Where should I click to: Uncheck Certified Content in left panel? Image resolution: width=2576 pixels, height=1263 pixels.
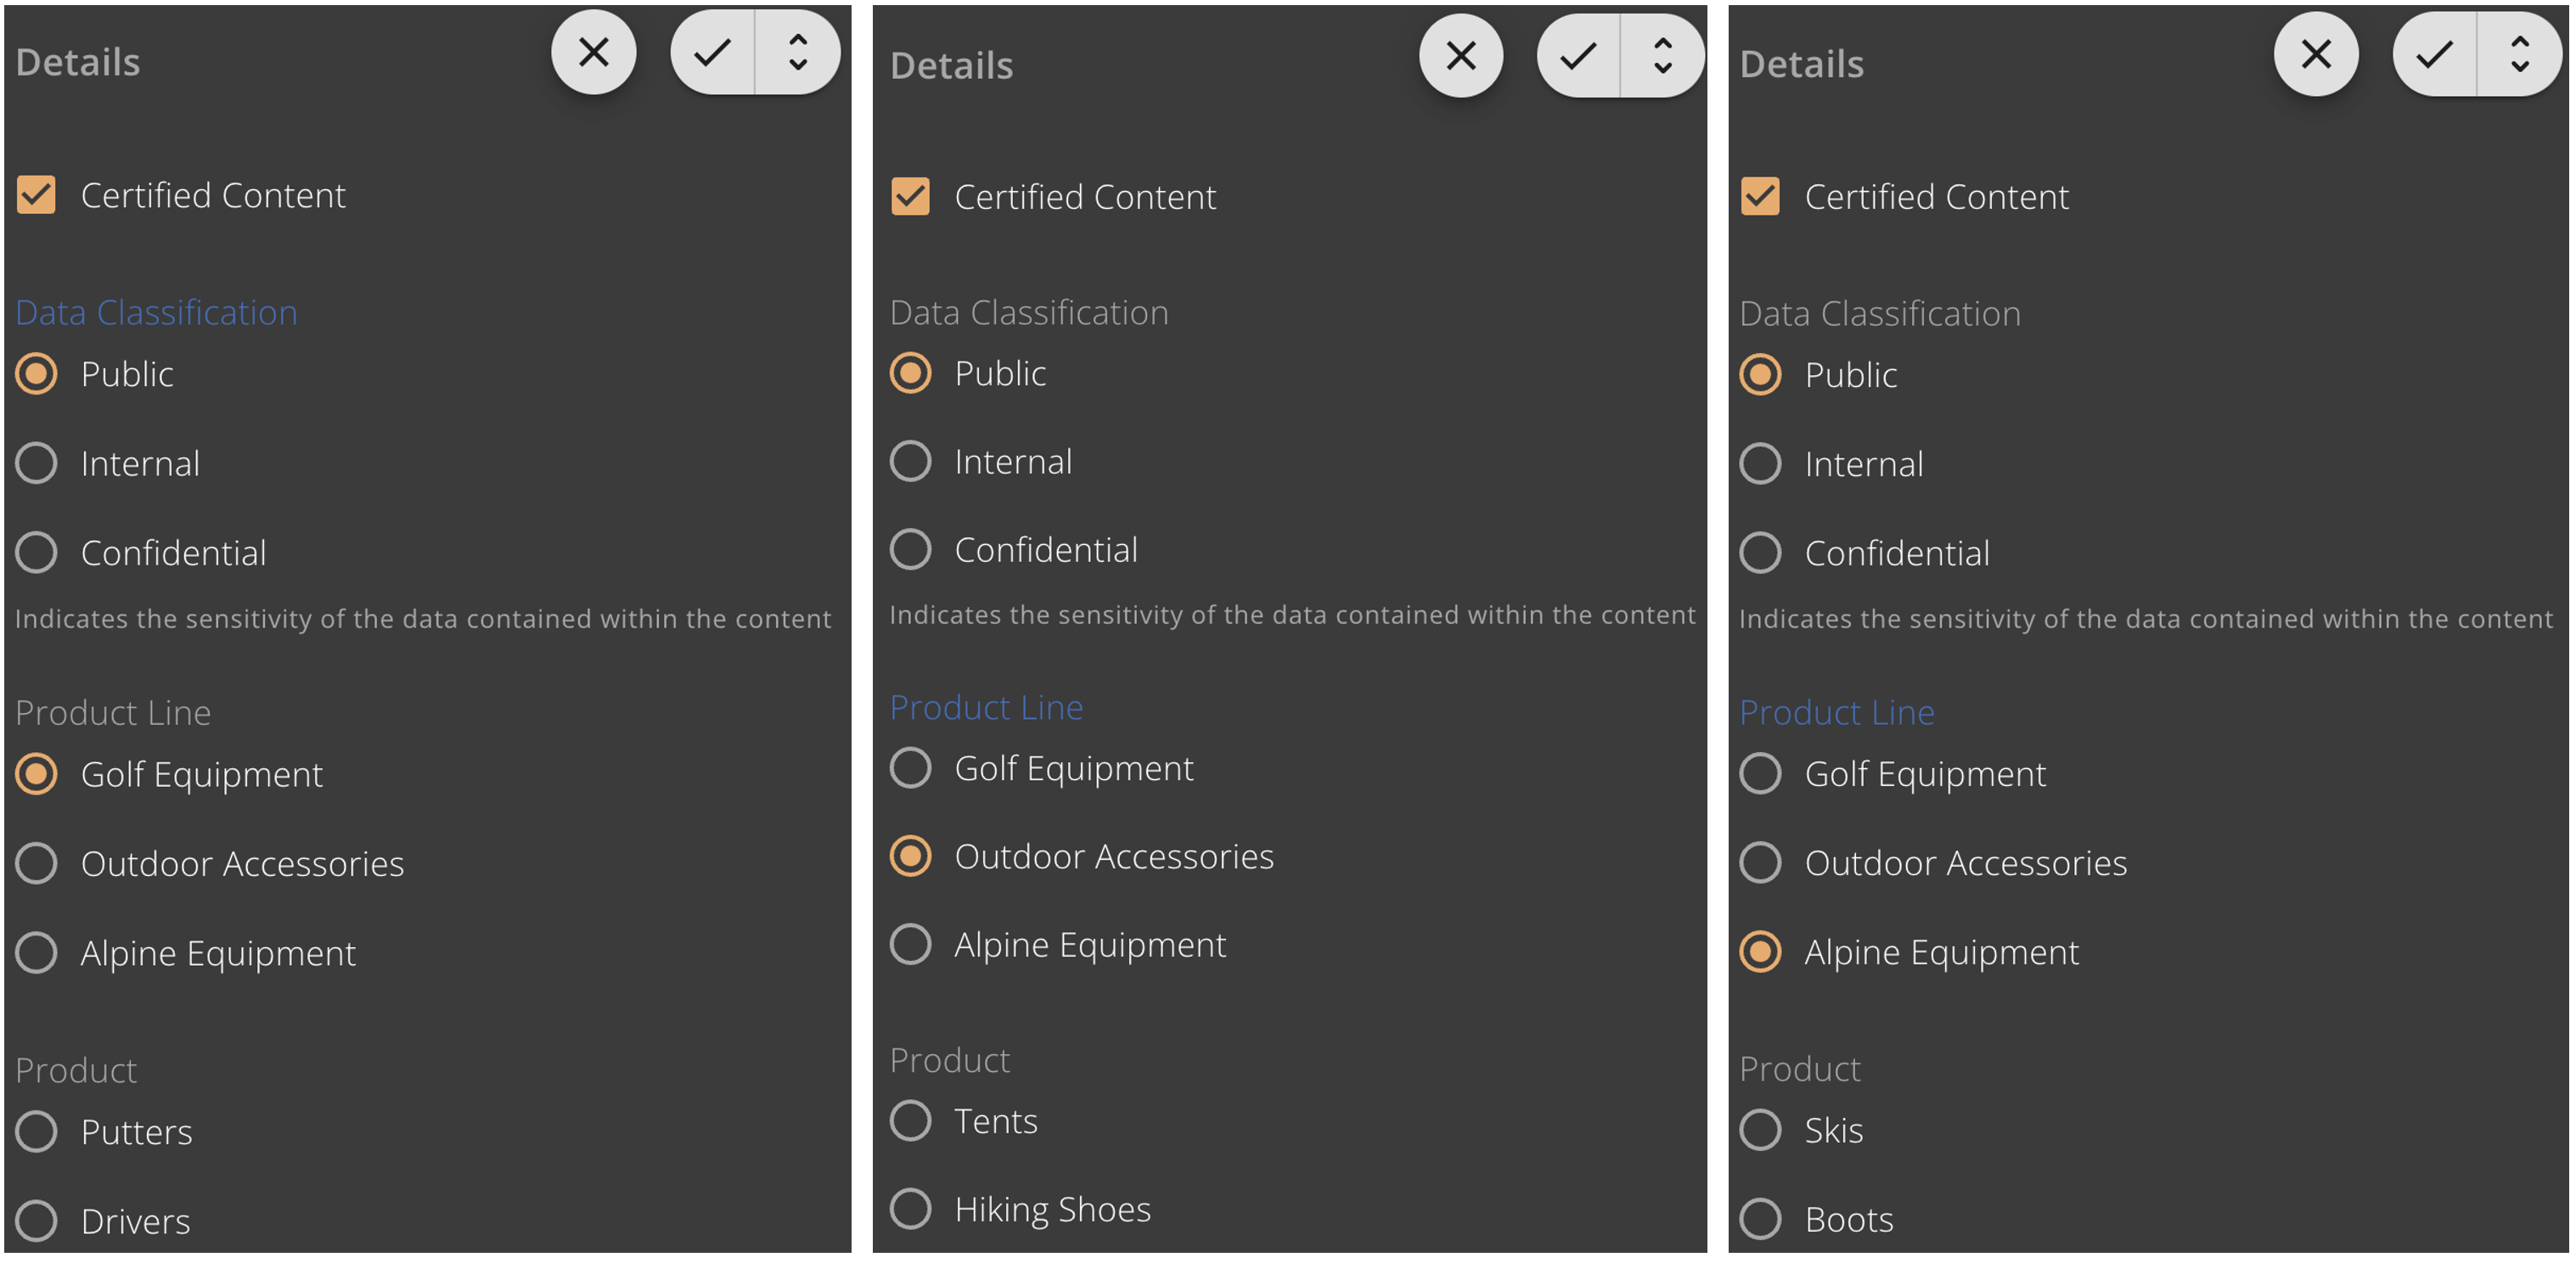pos(36,195)
